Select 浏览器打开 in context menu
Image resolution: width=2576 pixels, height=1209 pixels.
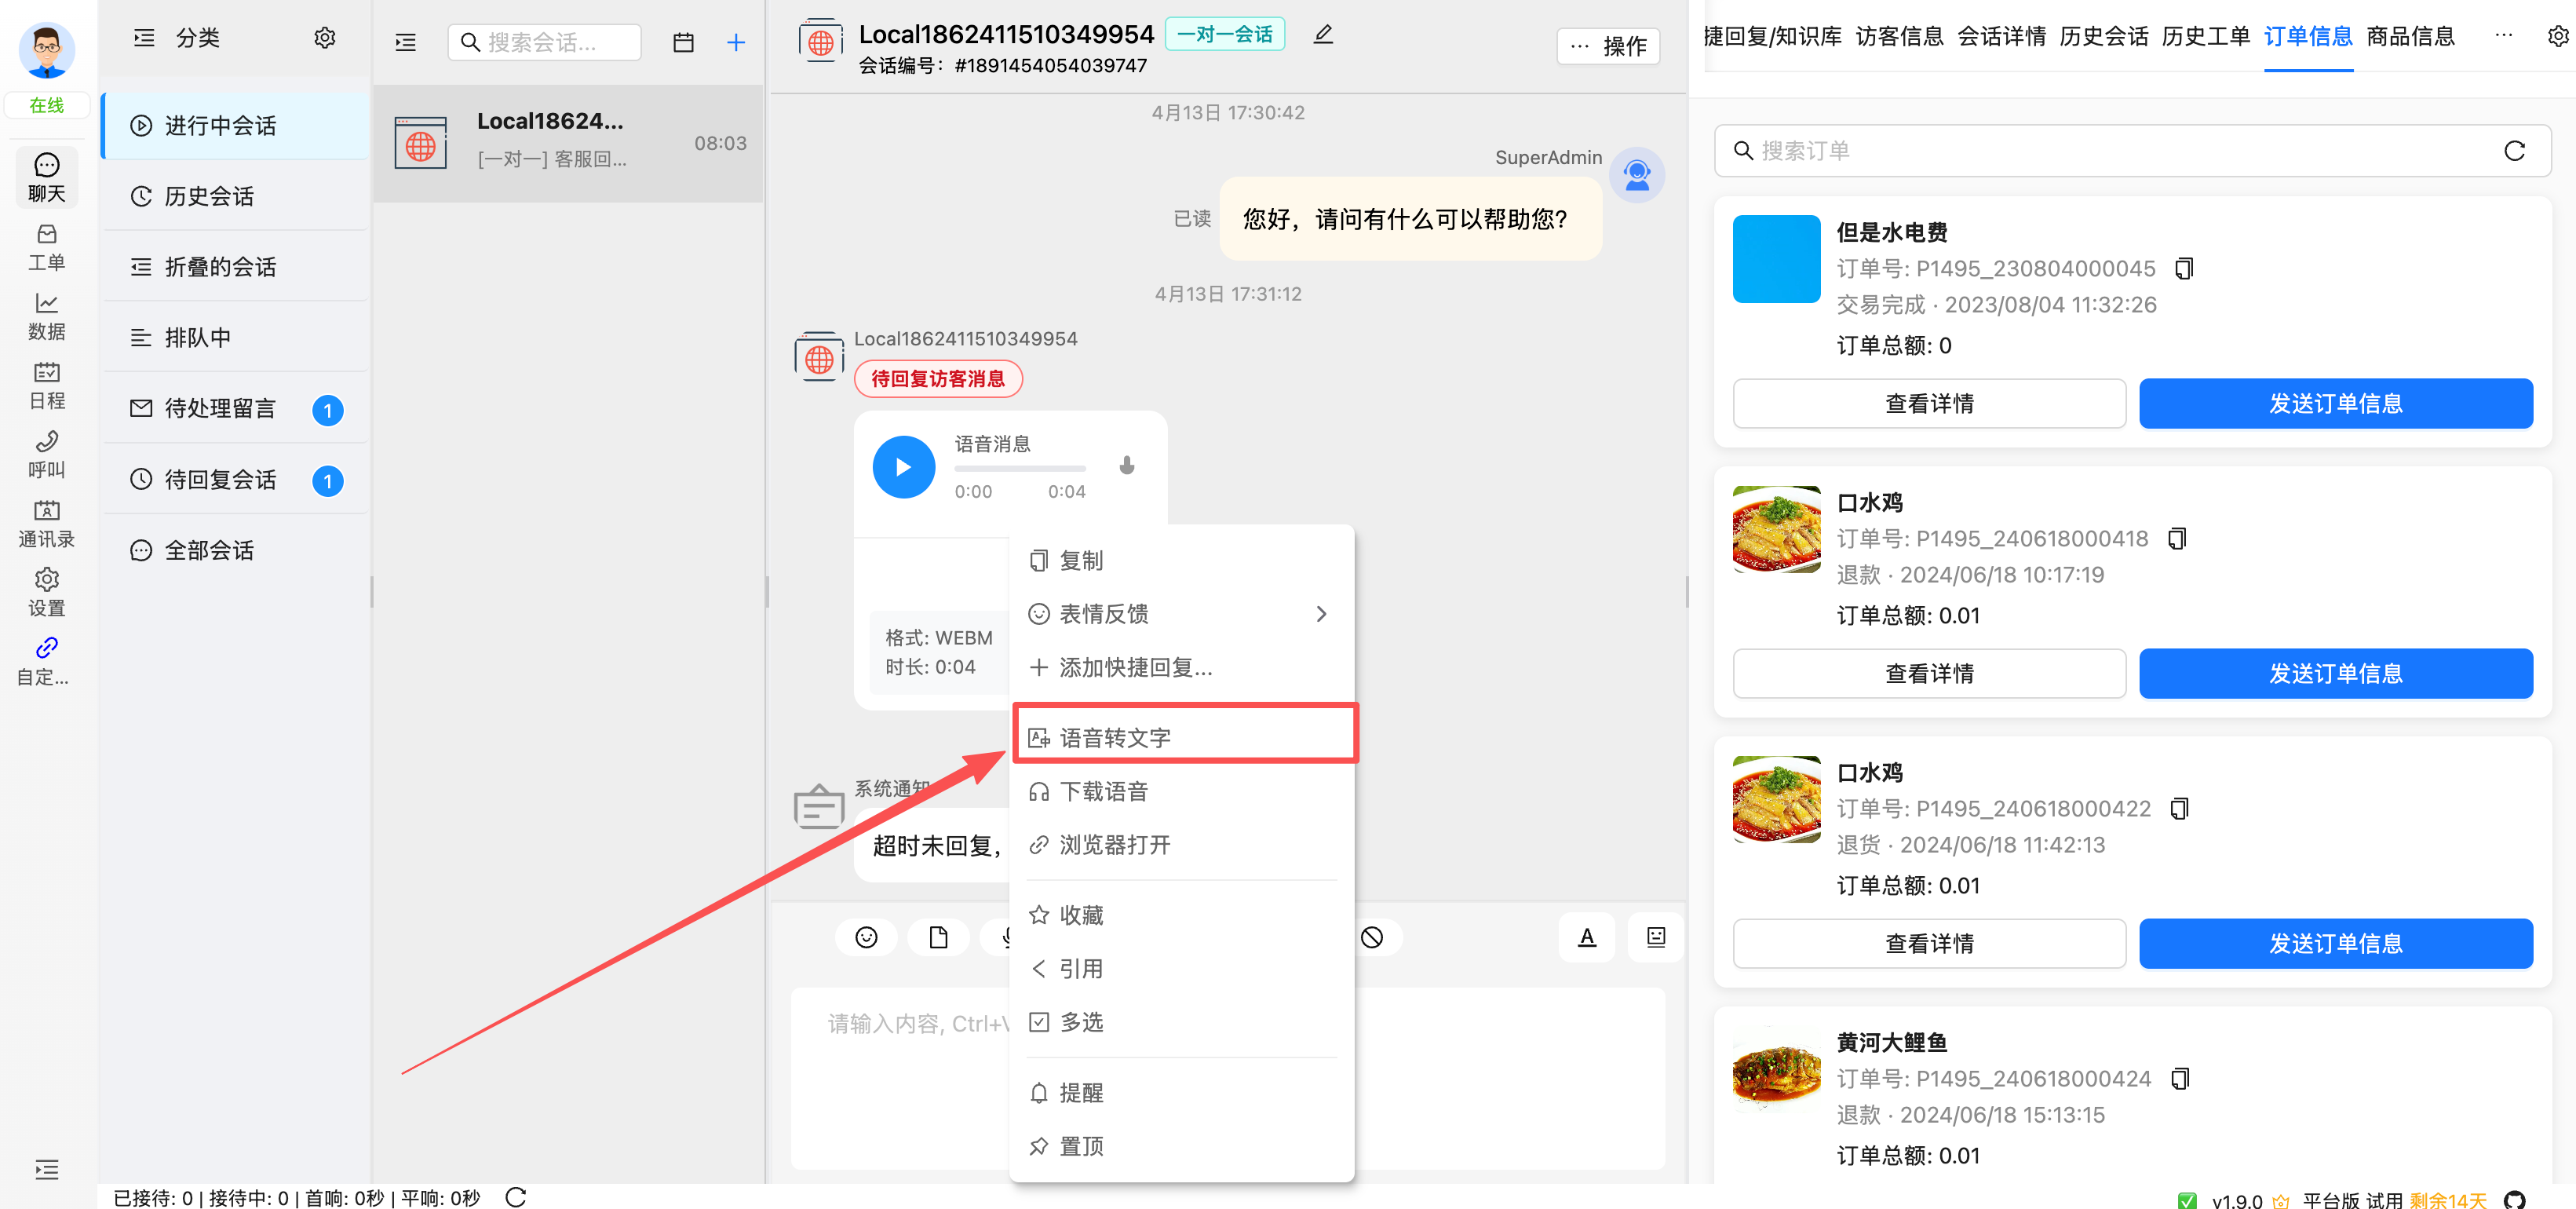click(x=1182, y=844)
